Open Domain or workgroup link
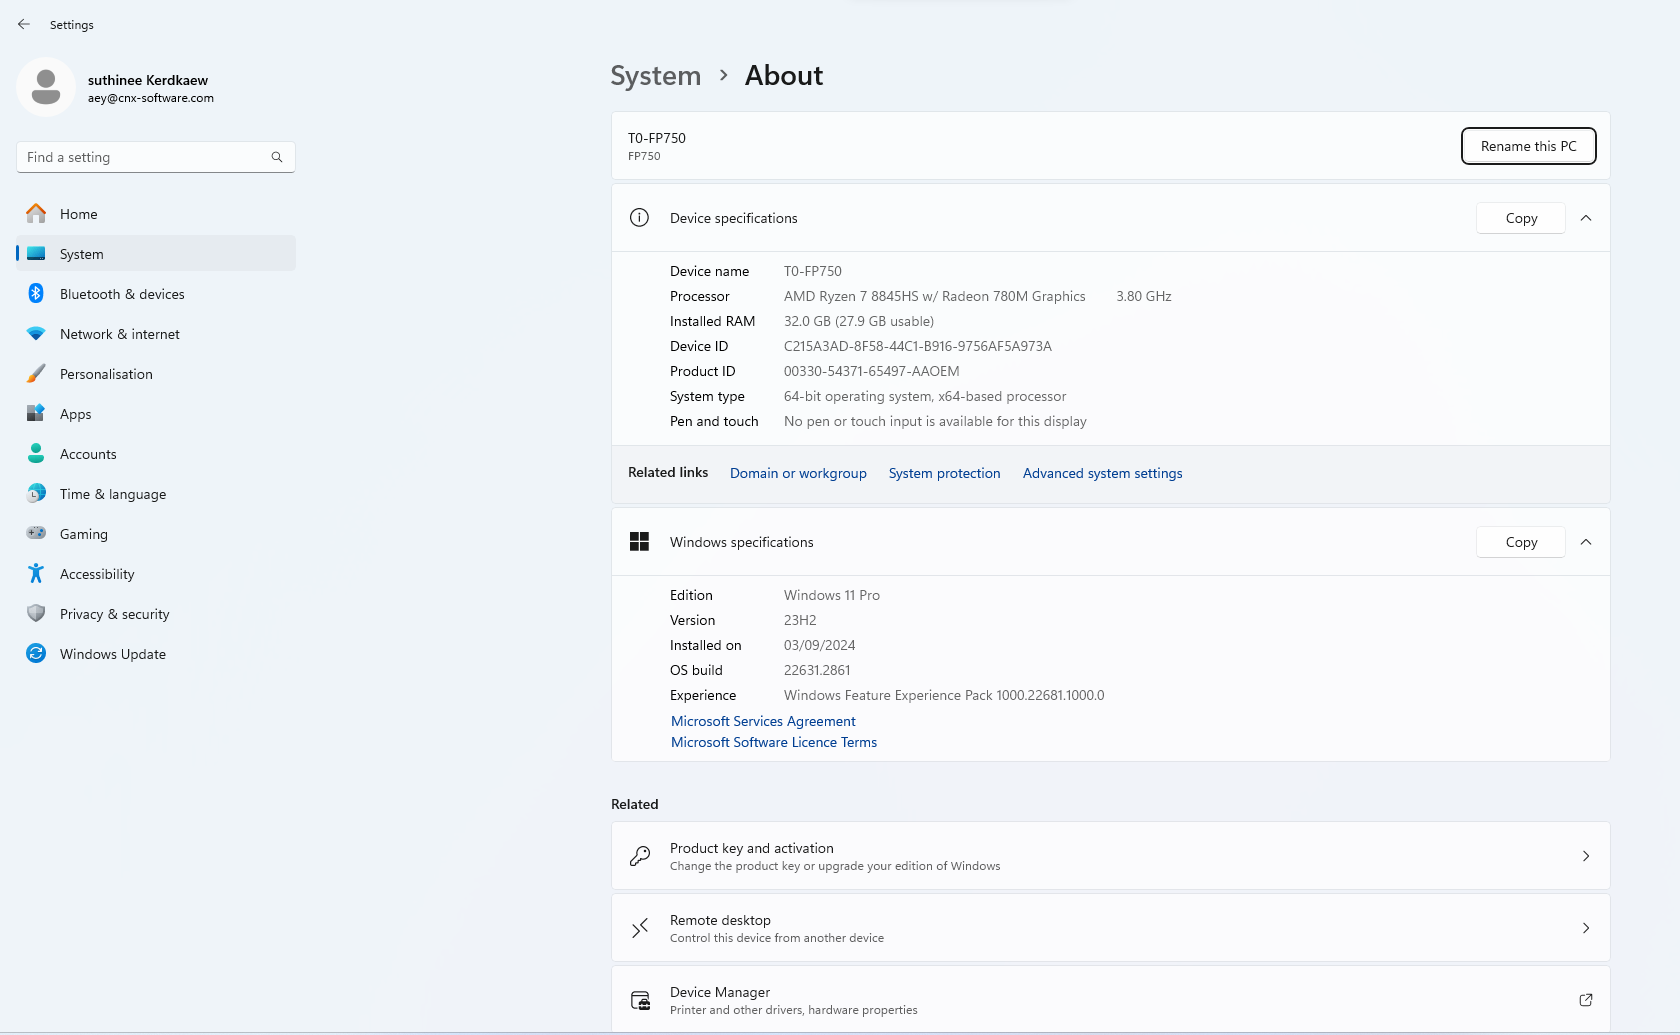 tap(798, 473)
